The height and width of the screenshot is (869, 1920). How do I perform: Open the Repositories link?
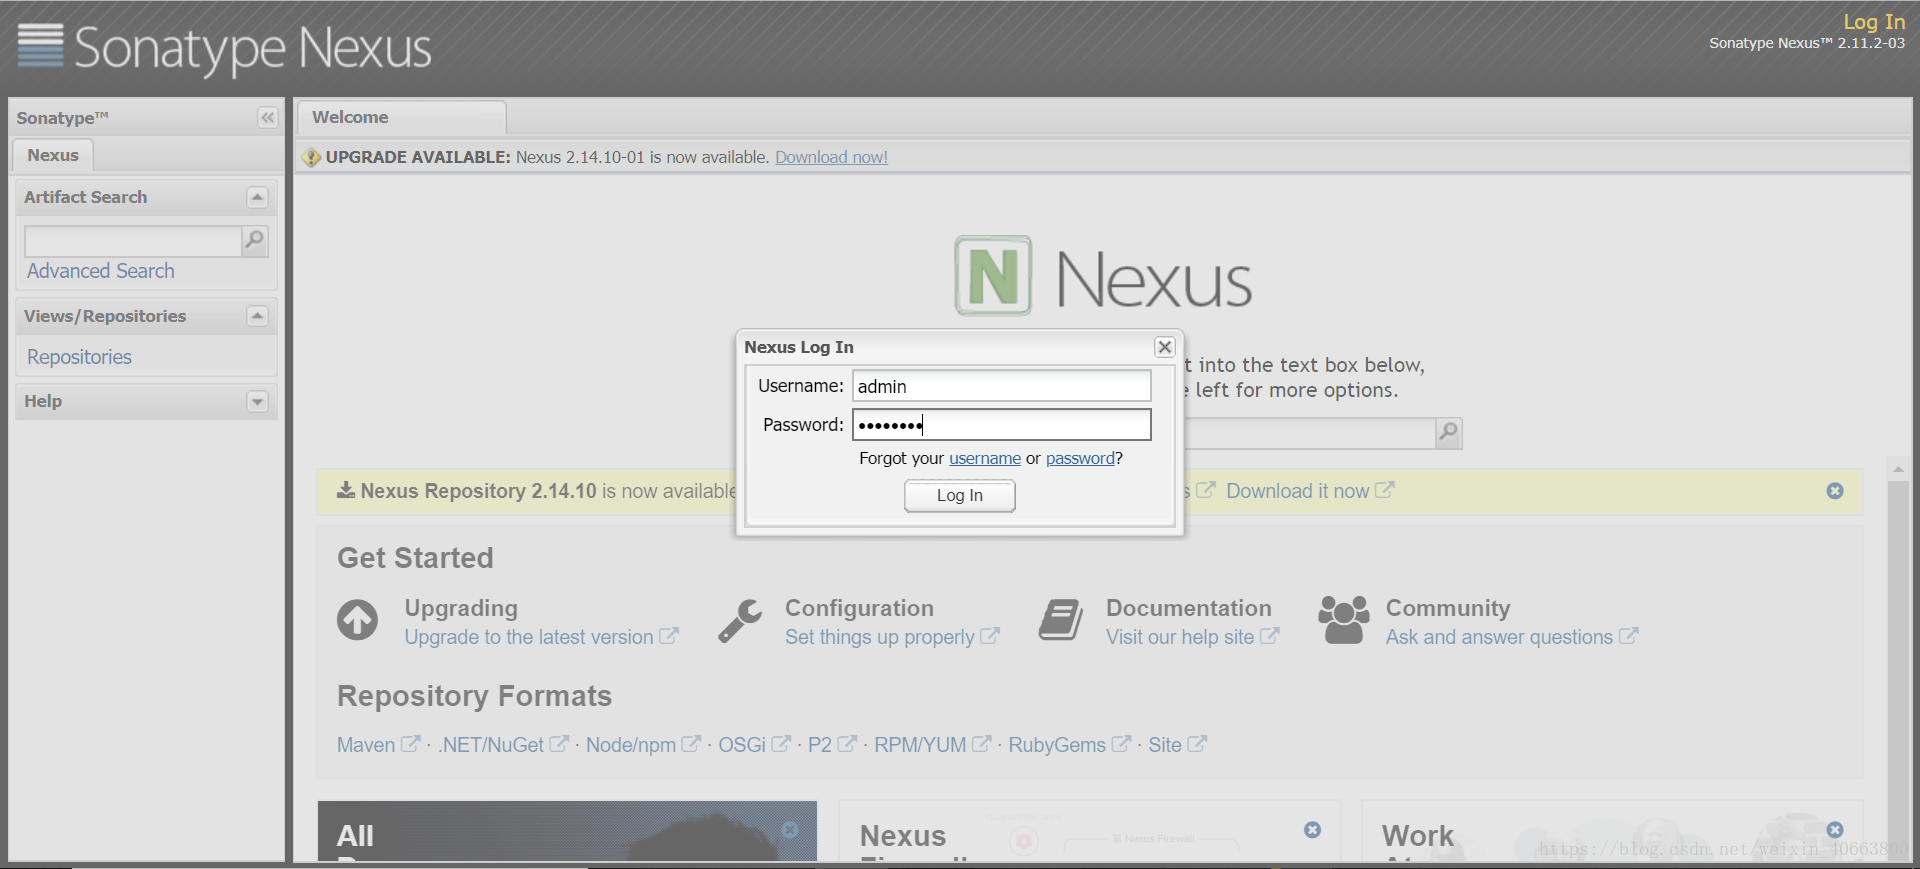(x=80, y=357)
